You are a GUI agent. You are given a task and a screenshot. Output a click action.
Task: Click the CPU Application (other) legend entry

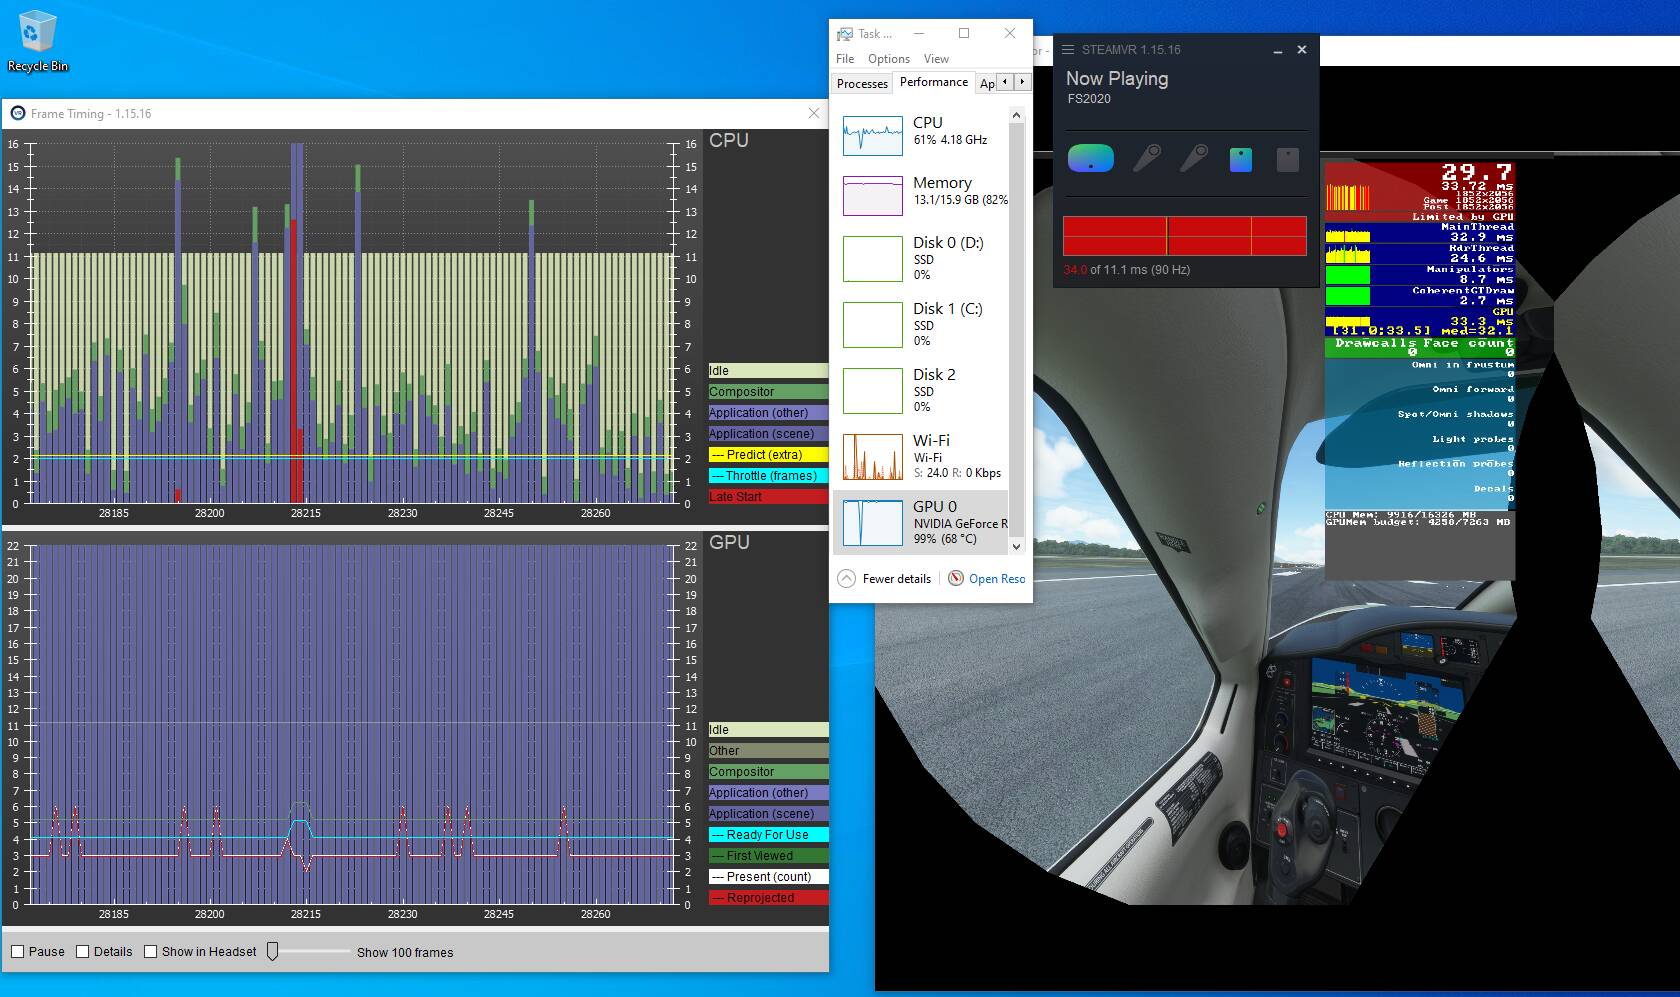[x=768, y=413]
